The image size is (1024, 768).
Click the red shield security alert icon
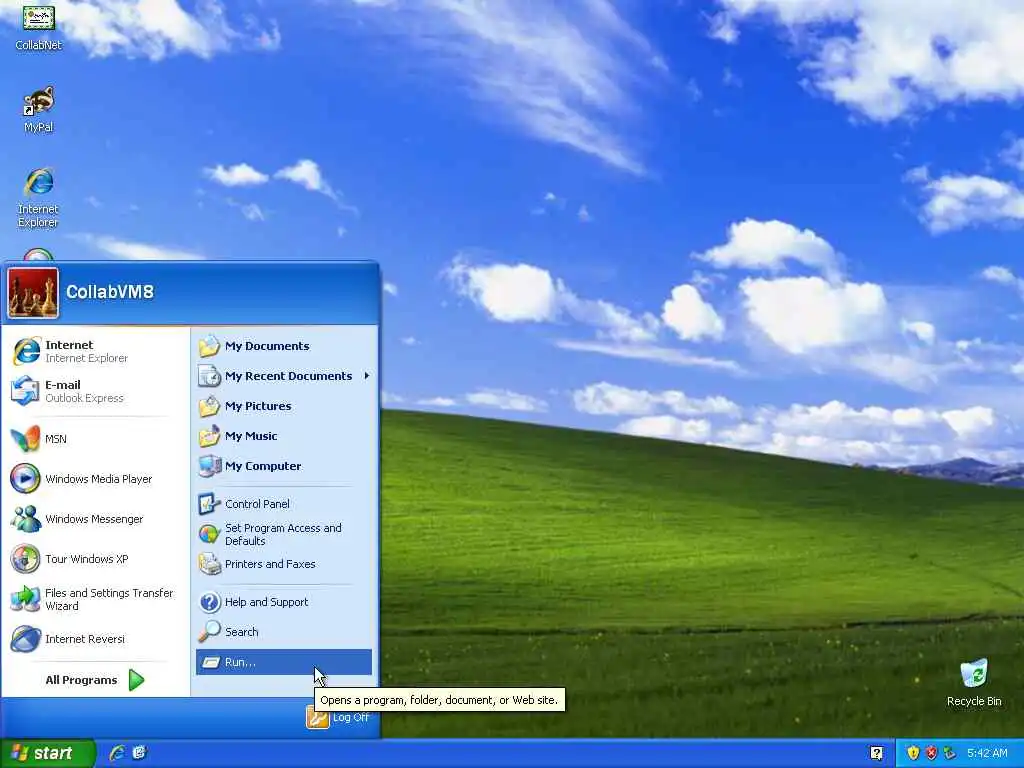click(931, 753)
